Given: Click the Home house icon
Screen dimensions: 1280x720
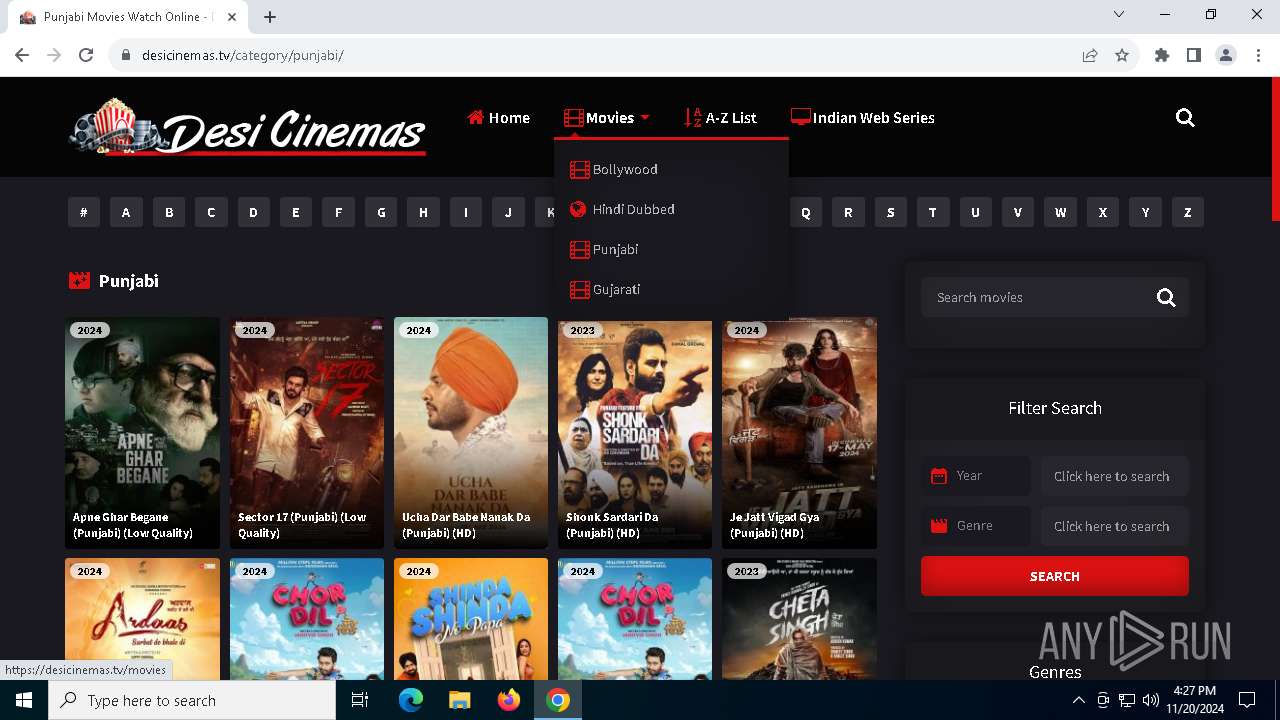Looking at the screenshot, I should point(476,117).
